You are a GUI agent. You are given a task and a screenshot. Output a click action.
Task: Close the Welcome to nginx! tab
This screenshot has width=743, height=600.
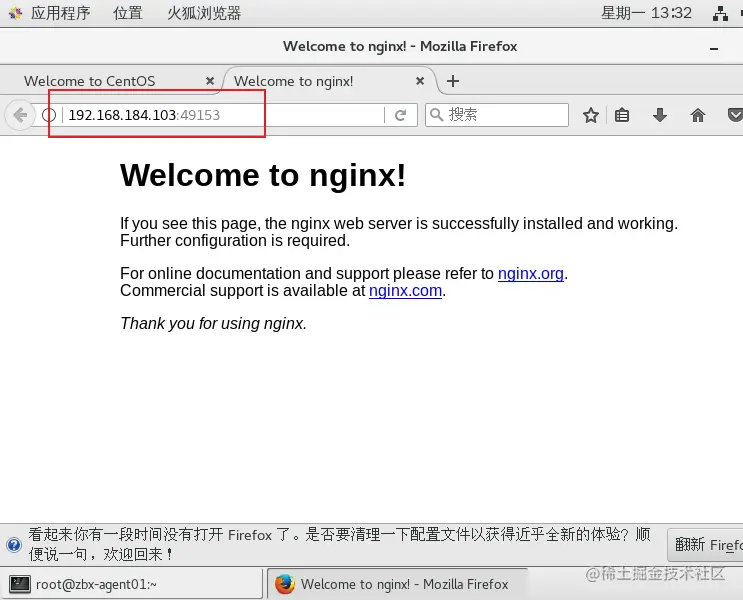(420, 81)
